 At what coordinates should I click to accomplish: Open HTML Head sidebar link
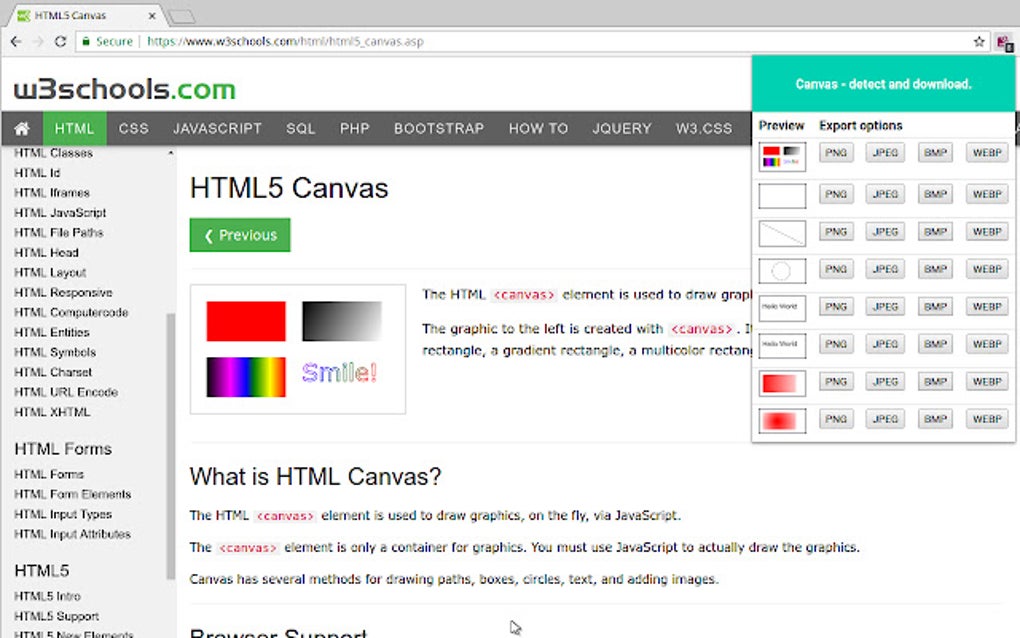point(46,252)
